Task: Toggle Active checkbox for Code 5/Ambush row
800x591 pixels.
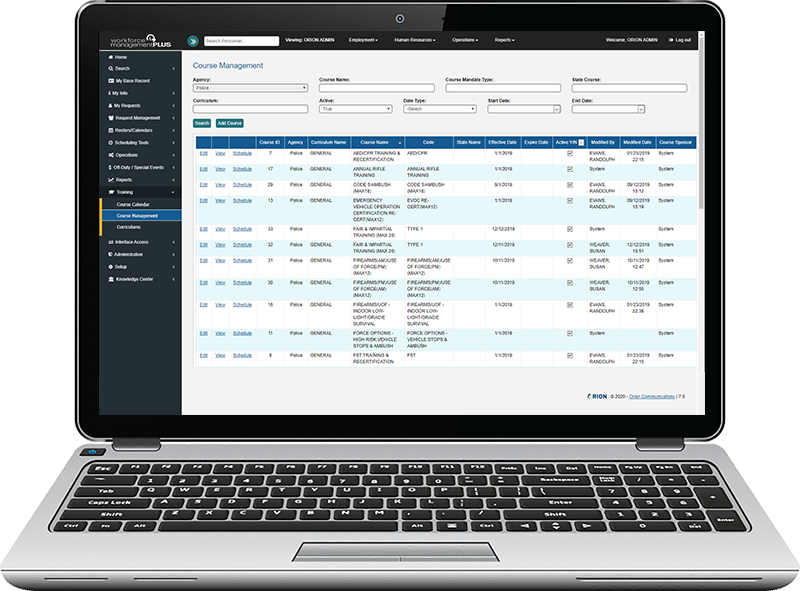Action: pos(569,185)
